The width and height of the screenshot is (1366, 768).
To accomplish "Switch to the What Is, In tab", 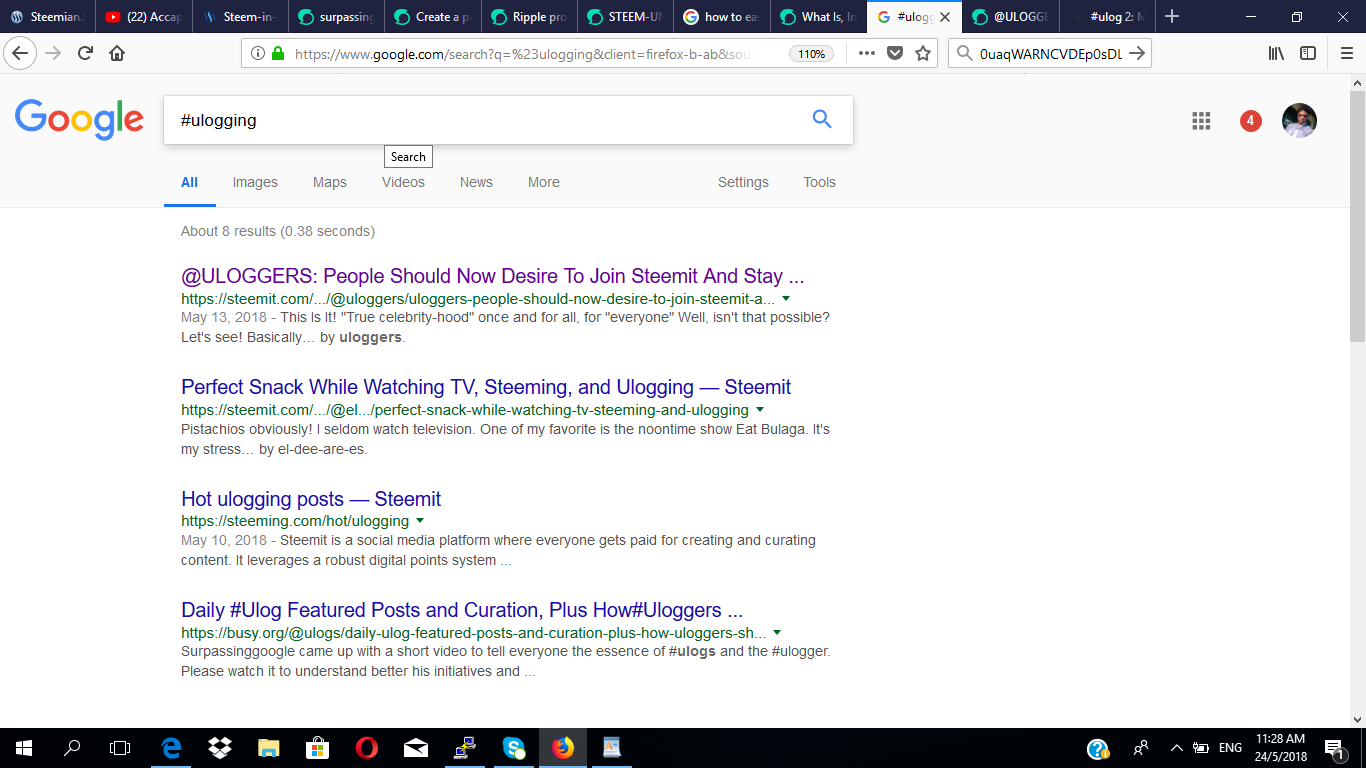I will coord(816,17).
